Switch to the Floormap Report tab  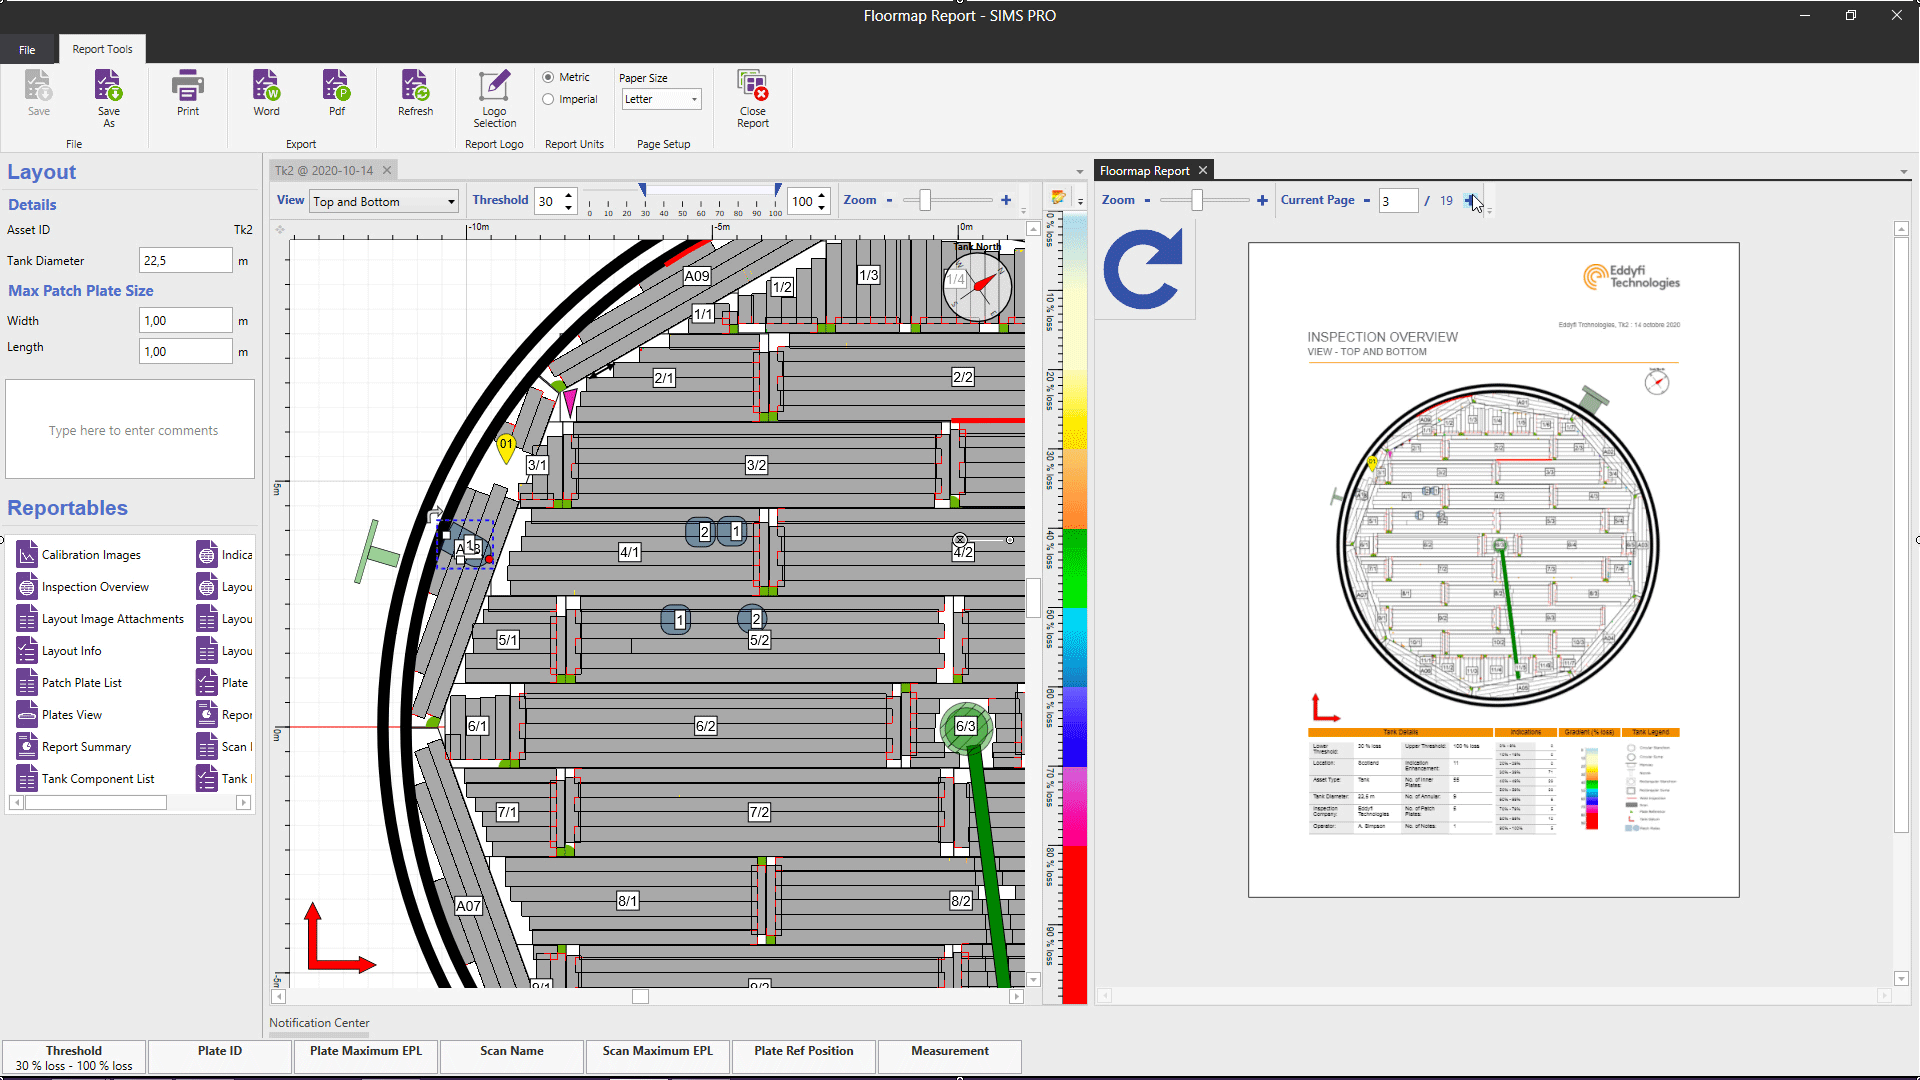1144,171
